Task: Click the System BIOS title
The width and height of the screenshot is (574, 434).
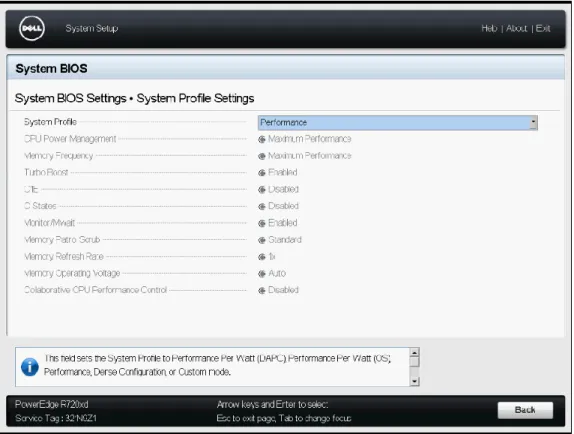Action: click(x=52, y=68)
